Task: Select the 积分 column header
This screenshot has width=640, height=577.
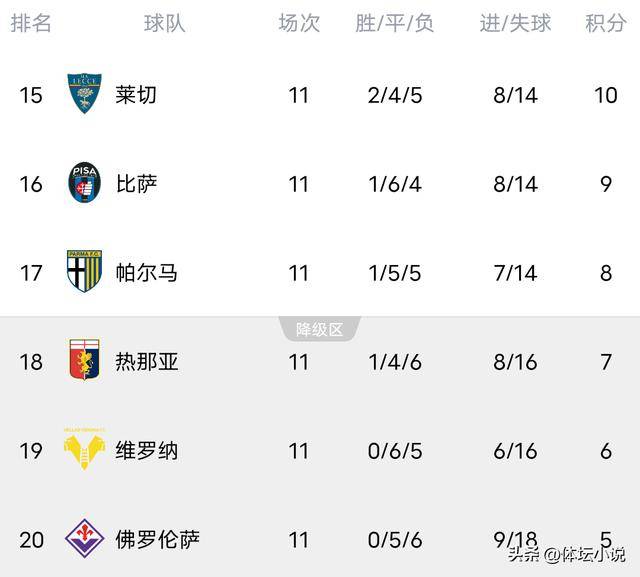Action: pos(605,23)
